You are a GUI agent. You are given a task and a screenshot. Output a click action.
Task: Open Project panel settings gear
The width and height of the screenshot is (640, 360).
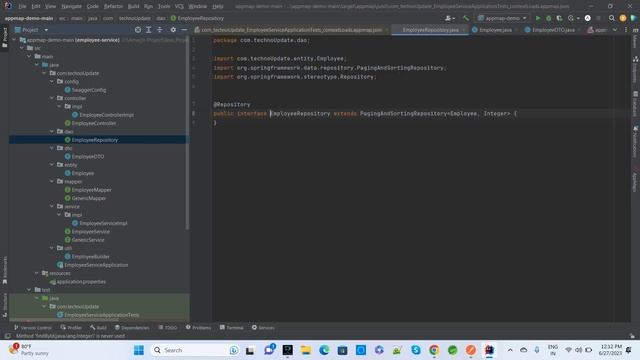click(173, 30)
